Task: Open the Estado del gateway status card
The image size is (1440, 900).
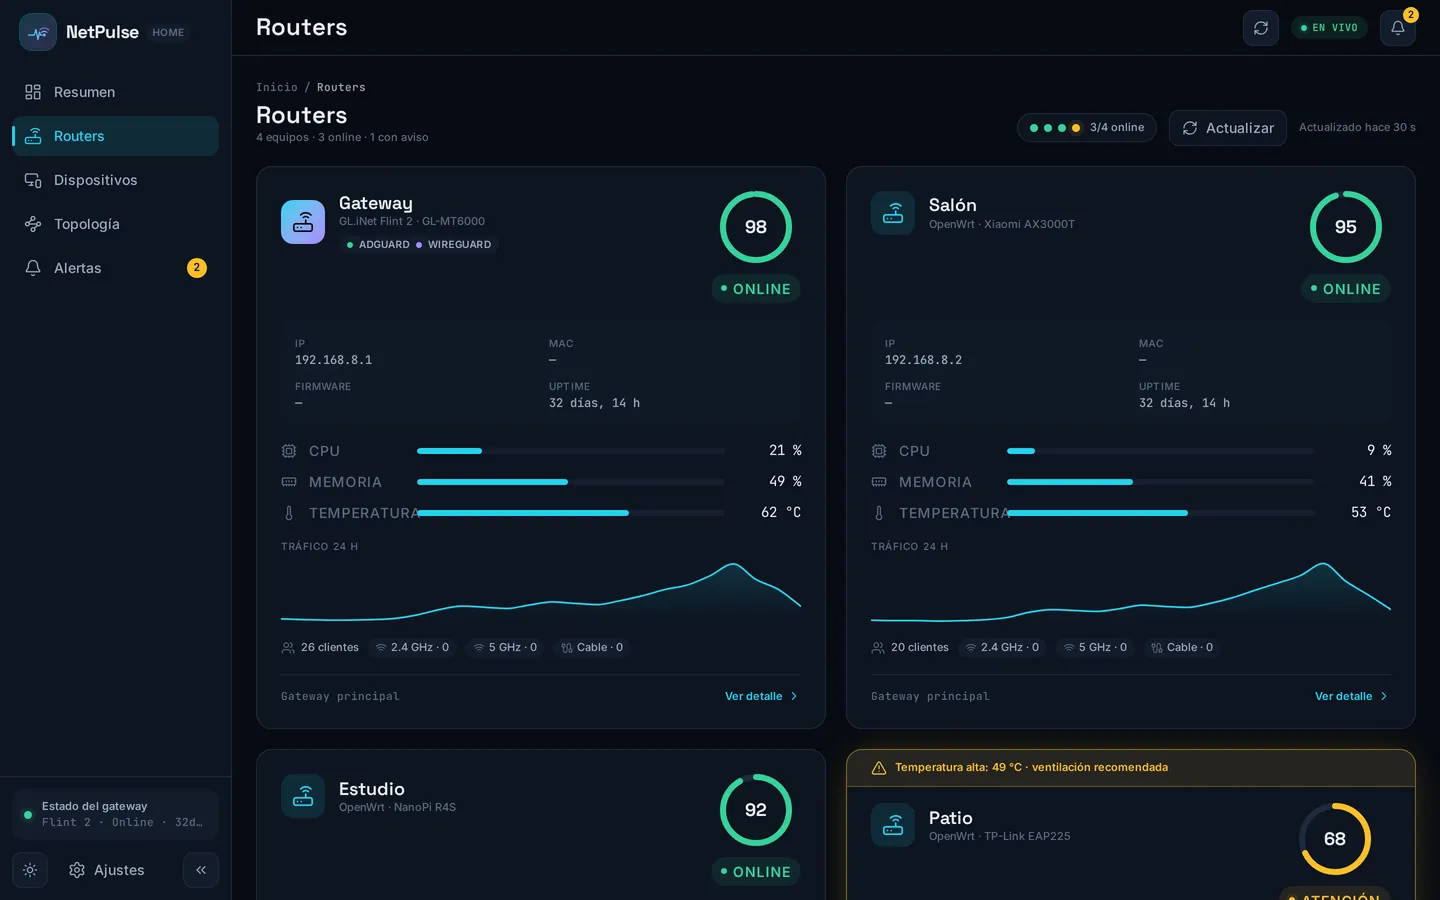Action: (116, 814)
